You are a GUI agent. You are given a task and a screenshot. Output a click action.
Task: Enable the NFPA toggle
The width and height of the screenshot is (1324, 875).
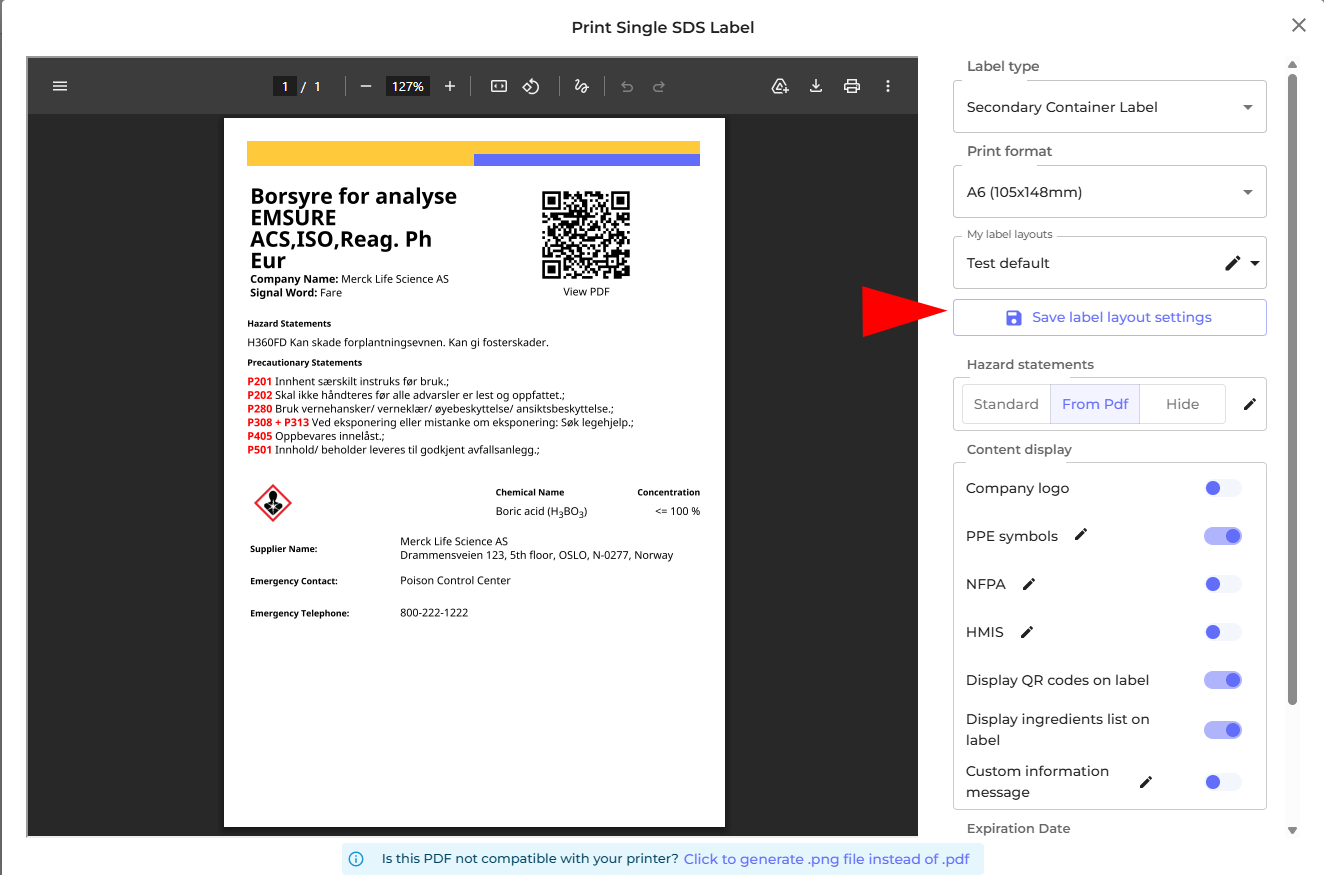[1222, 584]
